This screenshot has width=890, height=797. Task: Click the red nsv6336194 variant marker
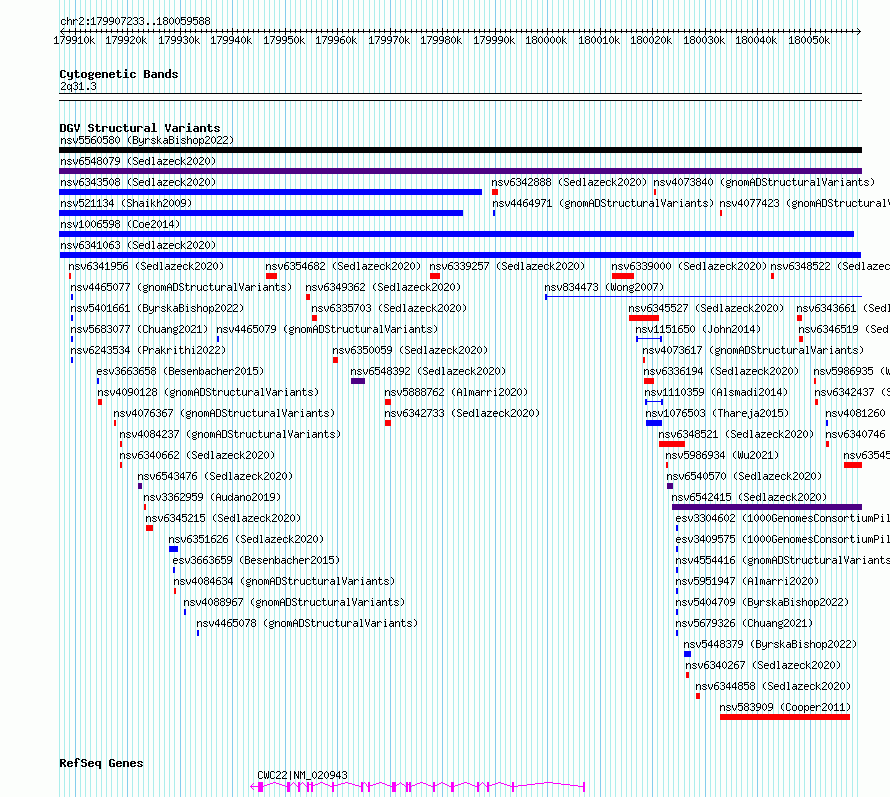point(649,381)
